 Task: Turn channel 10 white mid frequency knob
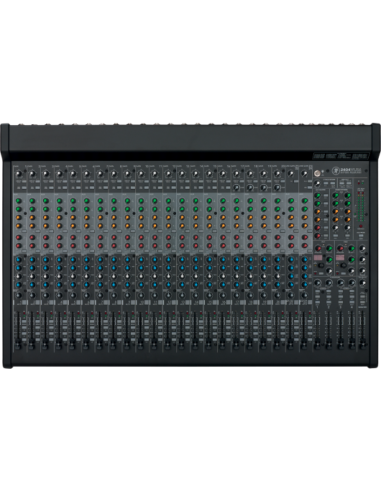141,276
